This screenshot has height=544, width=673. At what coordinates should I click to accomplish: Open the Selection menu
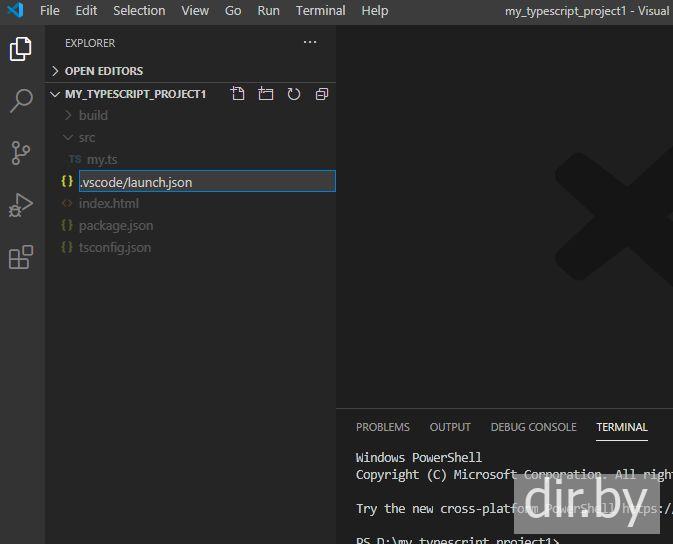[139, 11]
